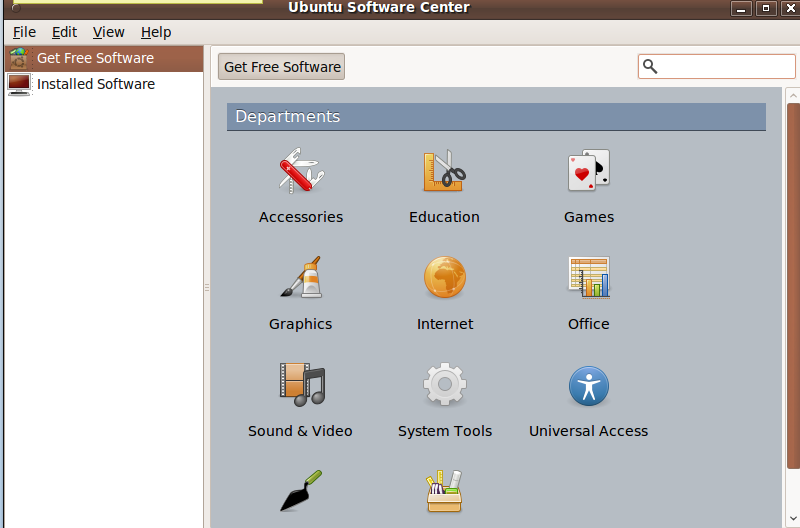
Task: Click the Graphics label
Action: point(301,324)
